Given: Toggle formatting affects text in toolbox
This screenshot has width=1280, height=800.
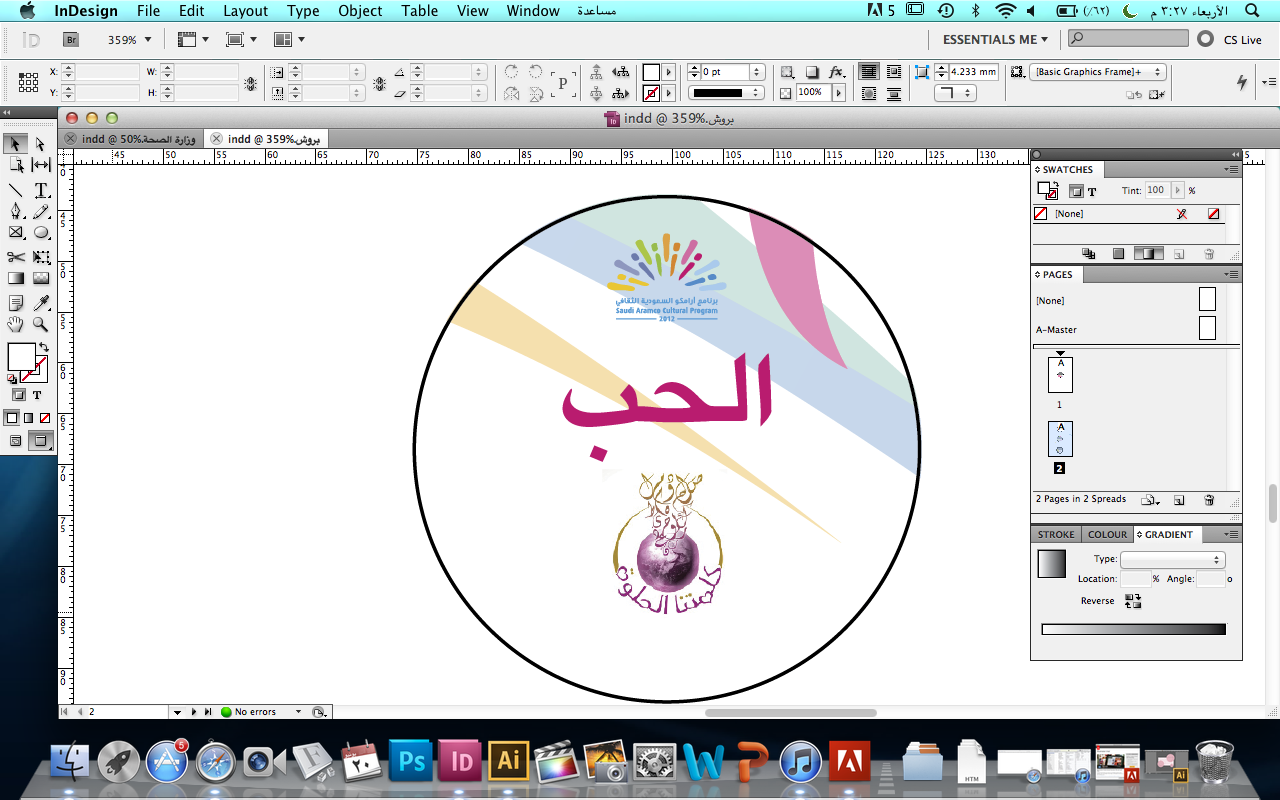Looking at the screenshot, I should pos(37,395).
